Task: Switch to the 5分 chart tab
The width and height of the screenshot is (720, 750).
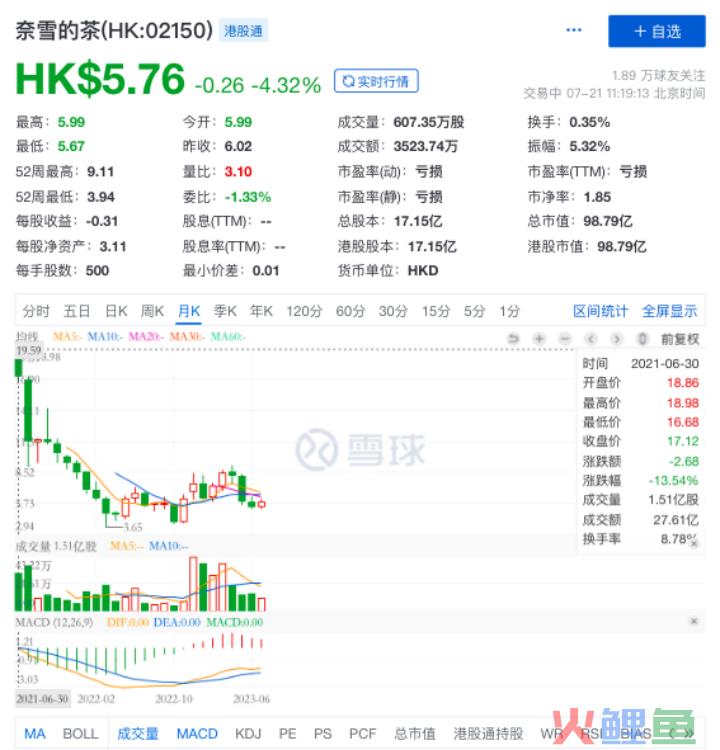Action: (474, 311)
